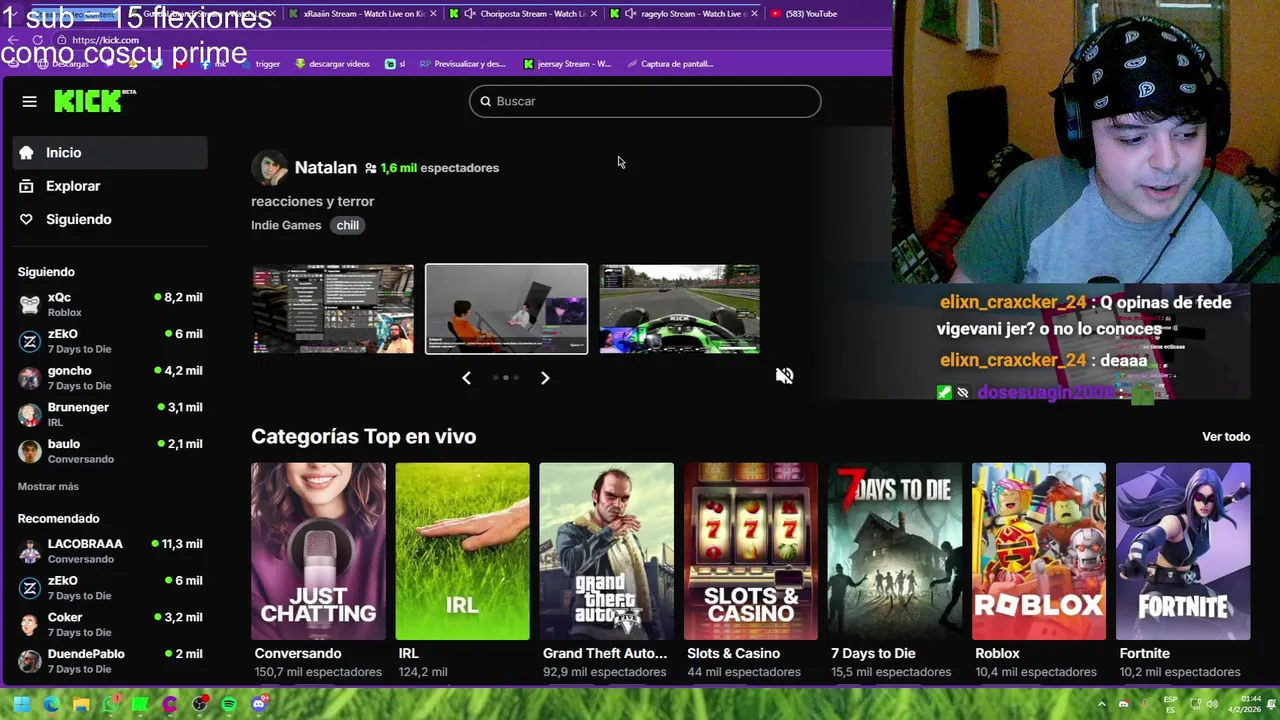1280x720 pixels.
Task: Close the xRaaiin Stream tab
Action: (433, 14)
